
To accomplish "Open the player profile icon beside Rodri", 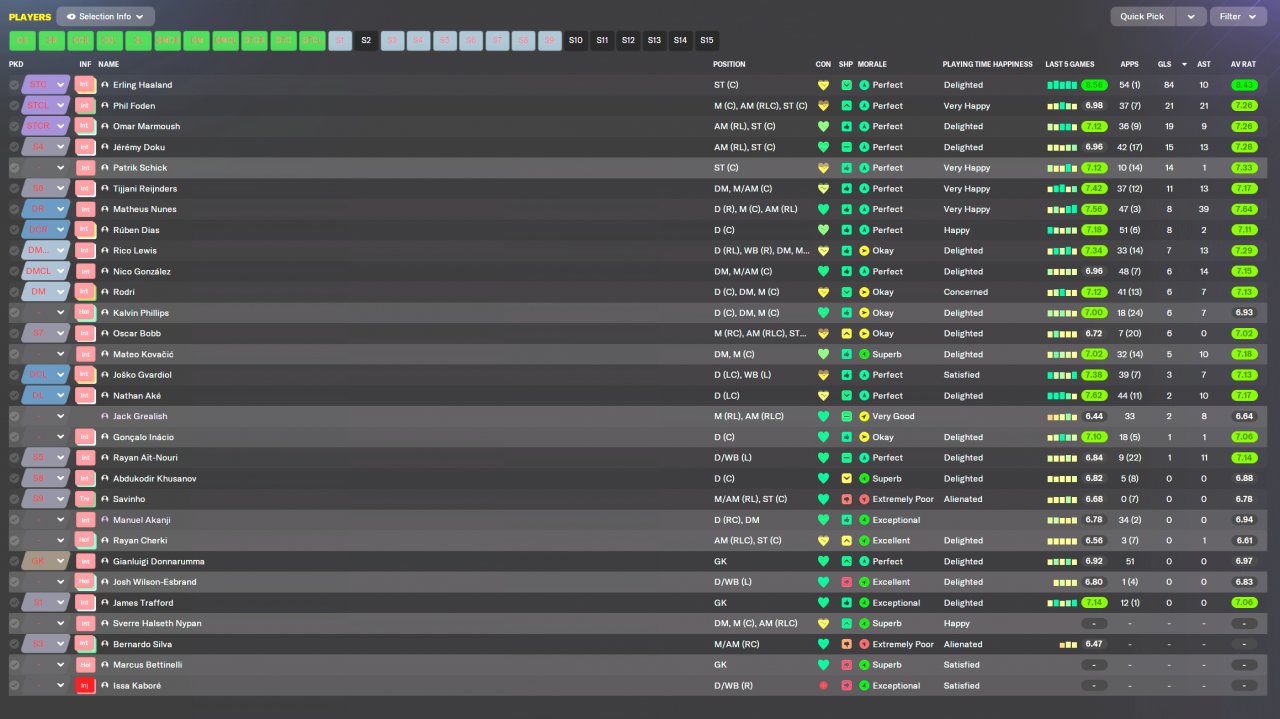I will tap(105, 292).
